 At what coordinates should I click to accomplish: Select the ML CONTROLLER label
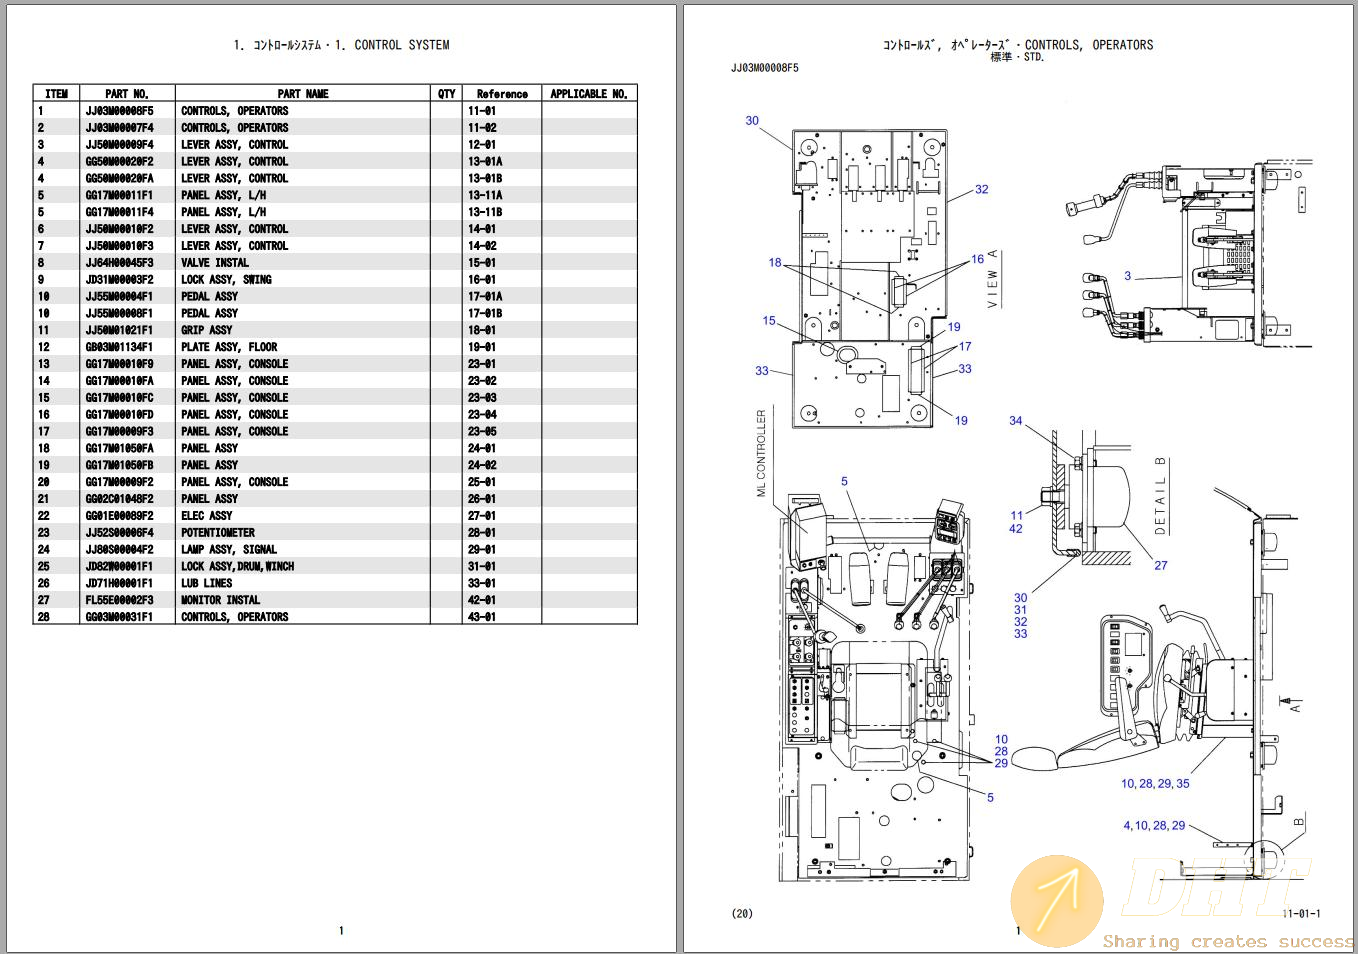(761, 453)
